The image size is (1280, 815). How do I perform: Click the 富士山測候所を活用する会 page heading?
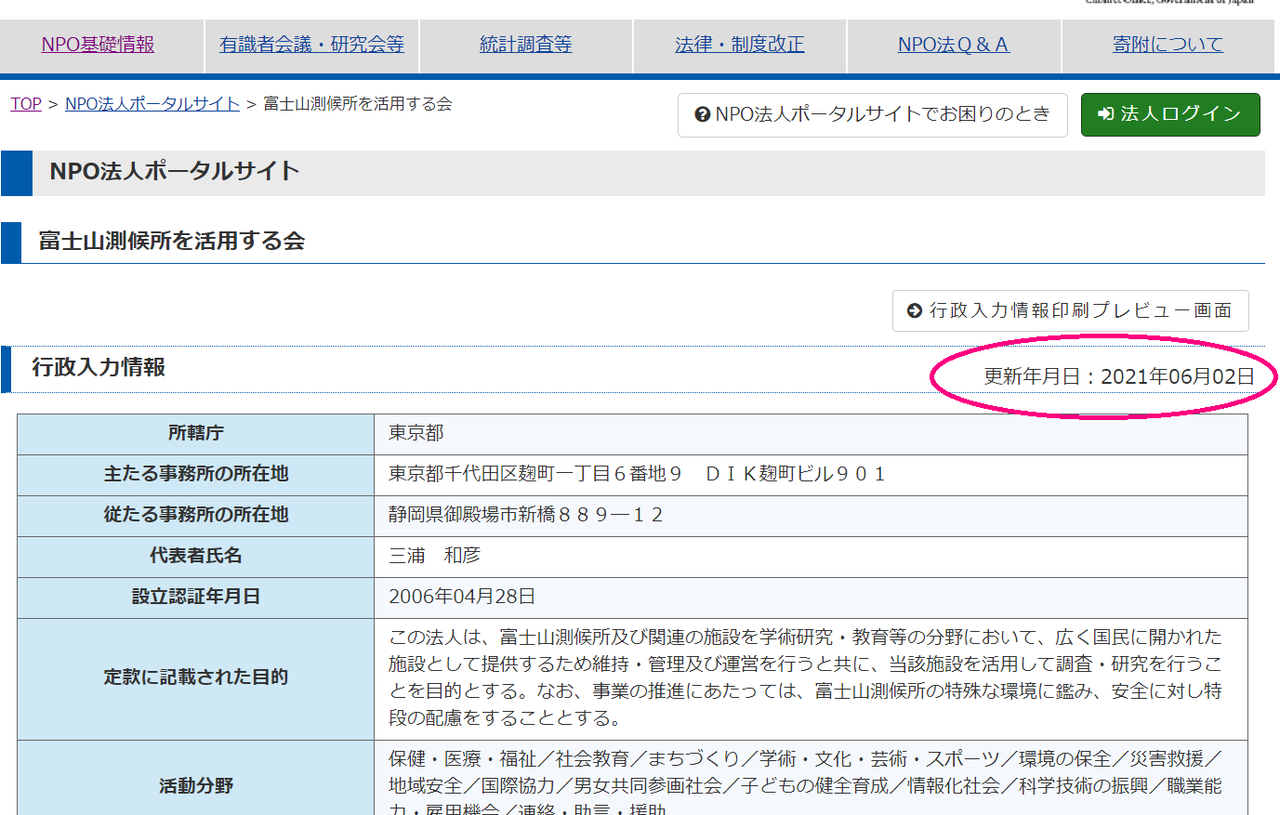click(171, 242)
